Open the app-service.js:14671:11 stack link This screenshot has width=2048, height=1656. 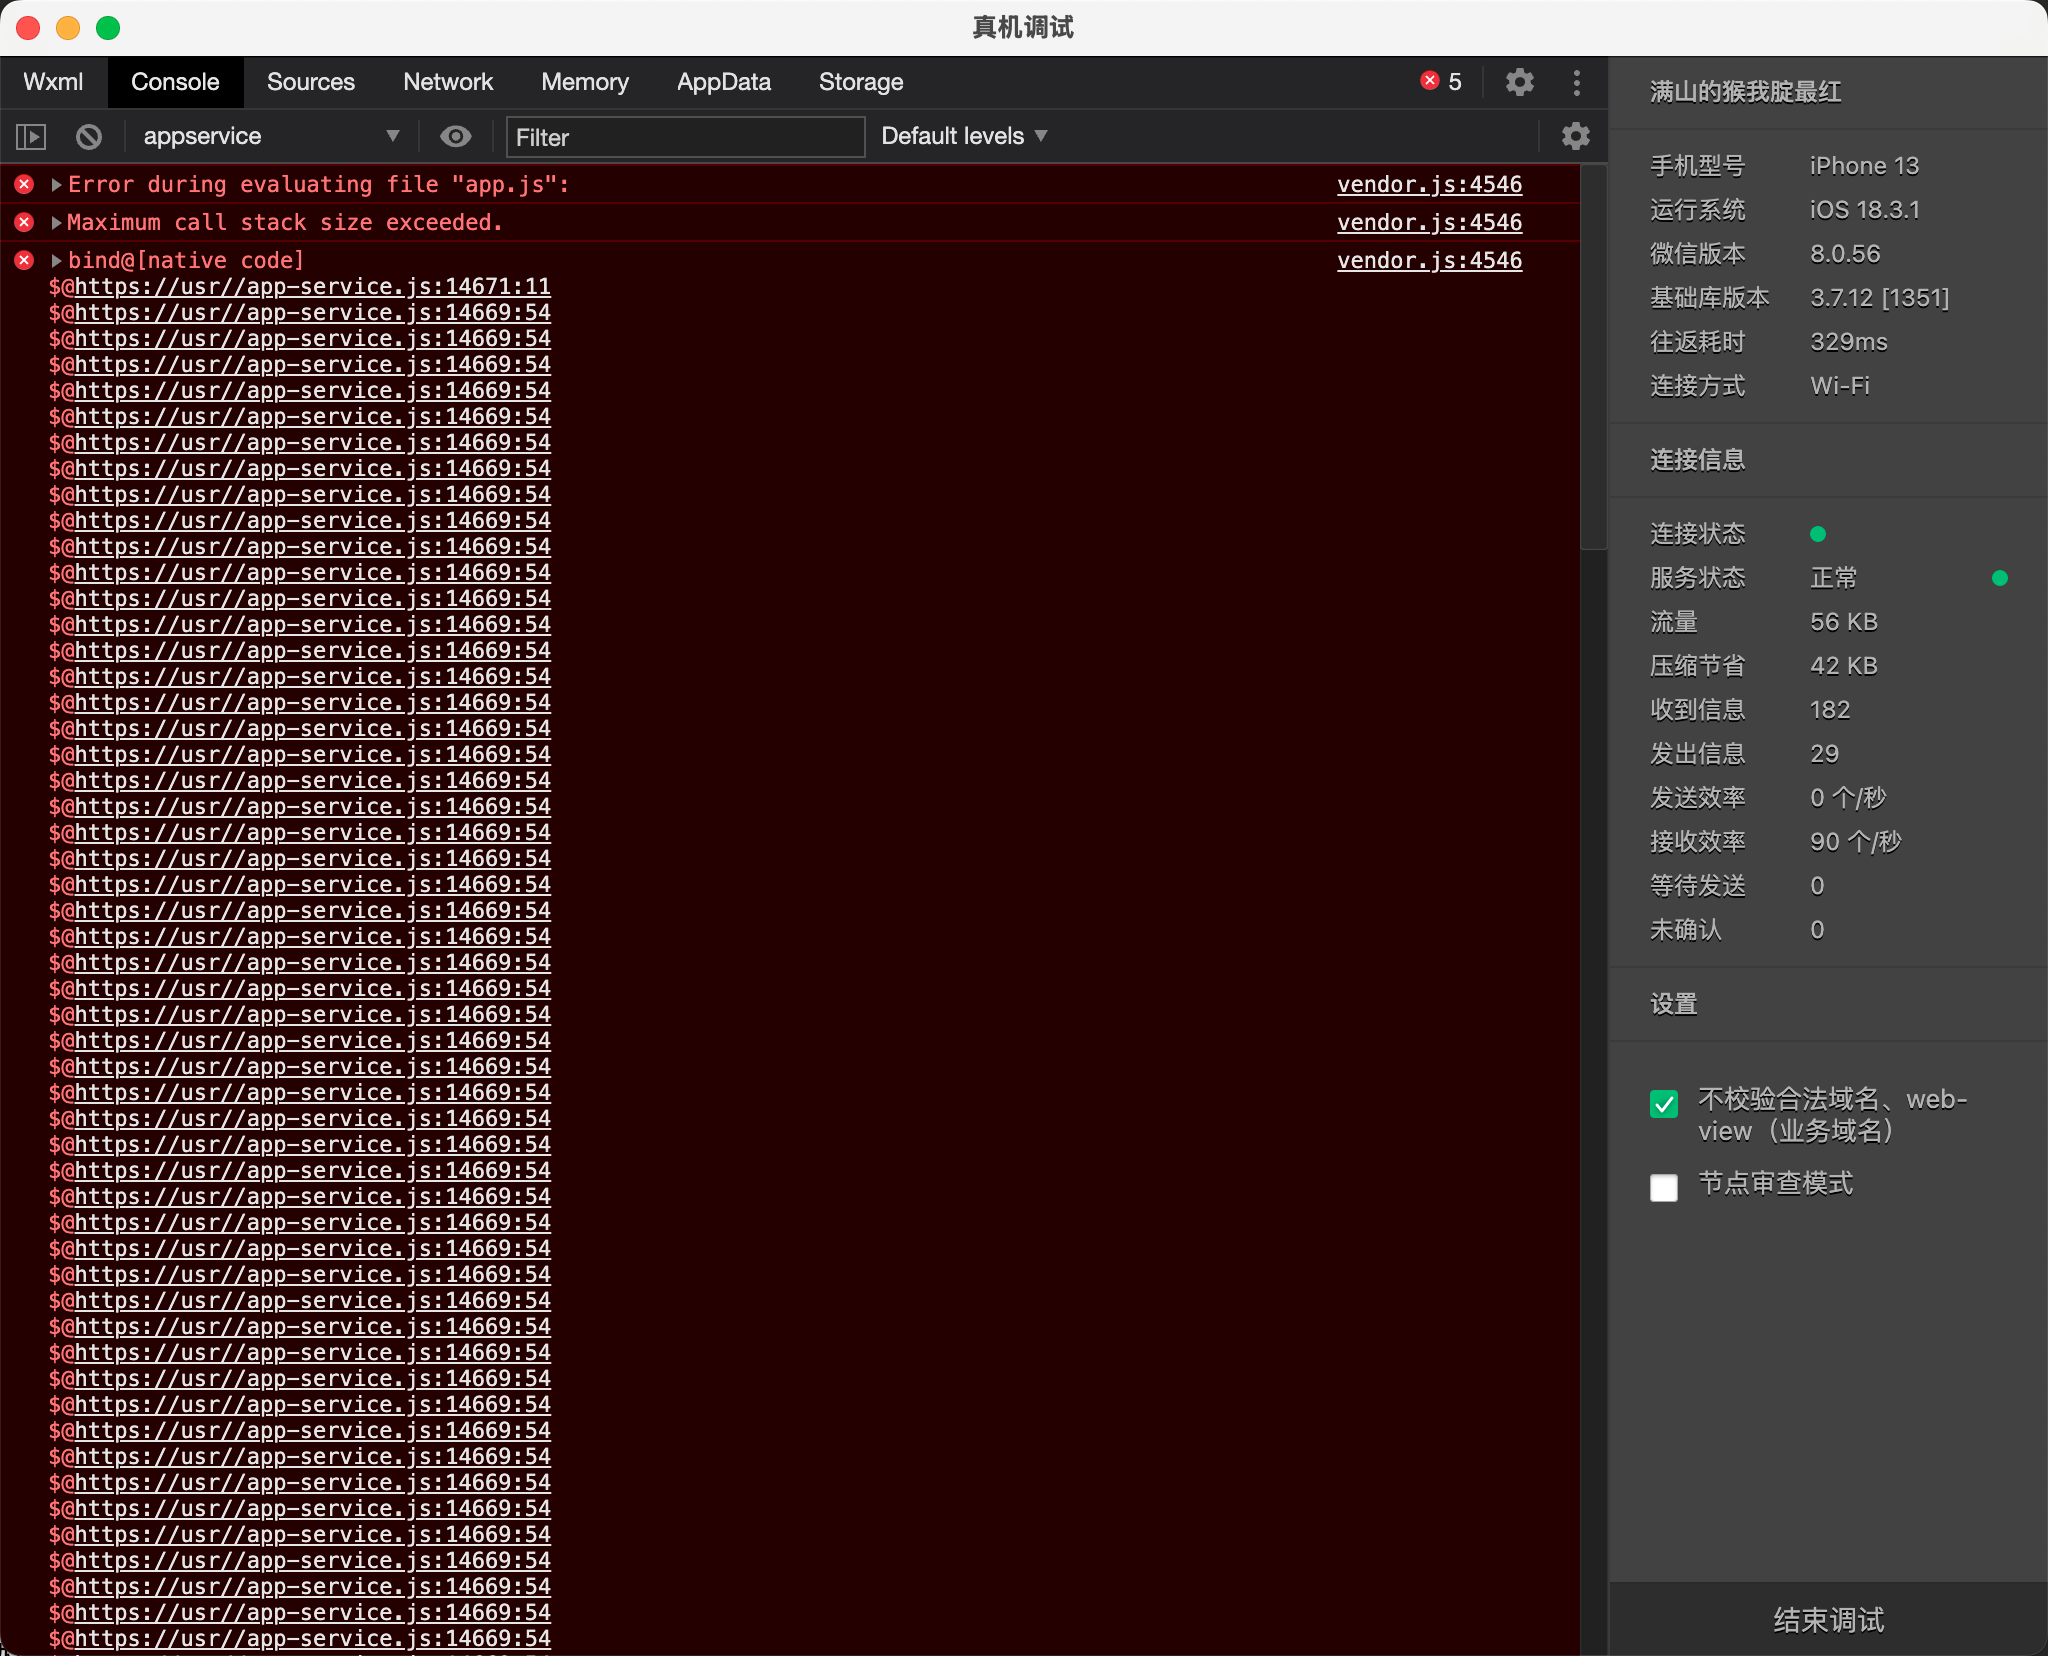312,287
